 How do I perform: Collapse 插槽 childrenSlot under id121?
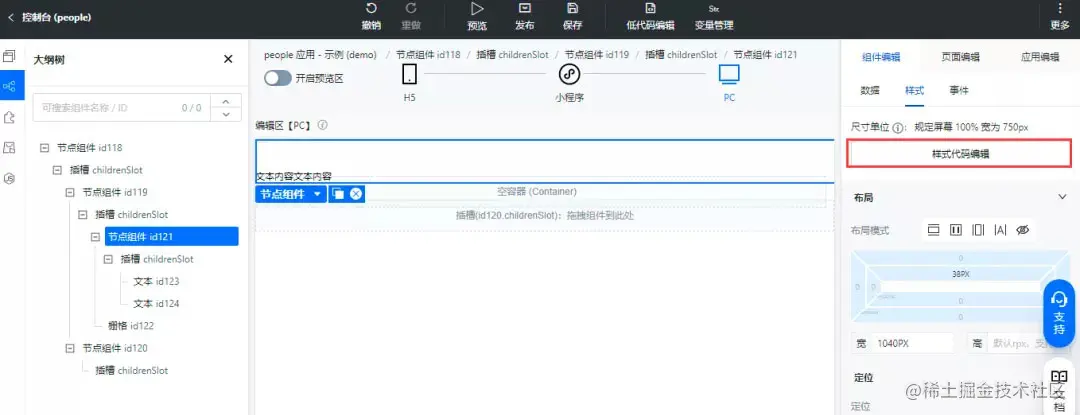[108, 259]
